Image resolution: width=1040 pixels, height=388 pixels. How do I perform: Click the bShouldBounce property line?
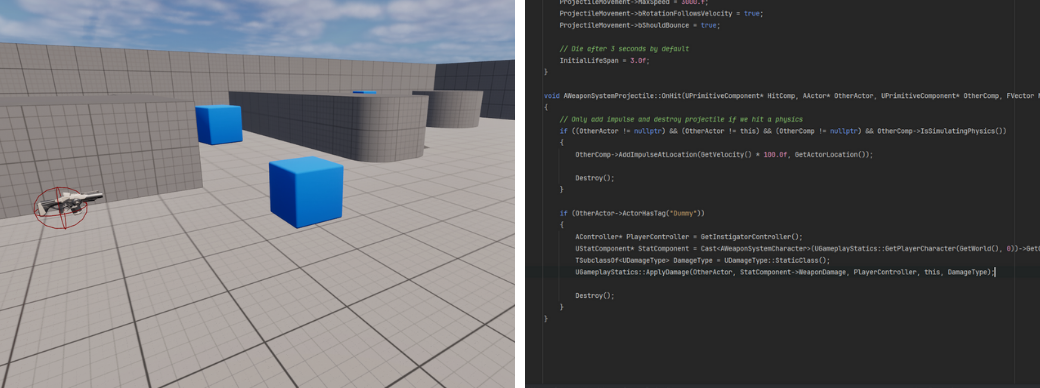point(639,25)
